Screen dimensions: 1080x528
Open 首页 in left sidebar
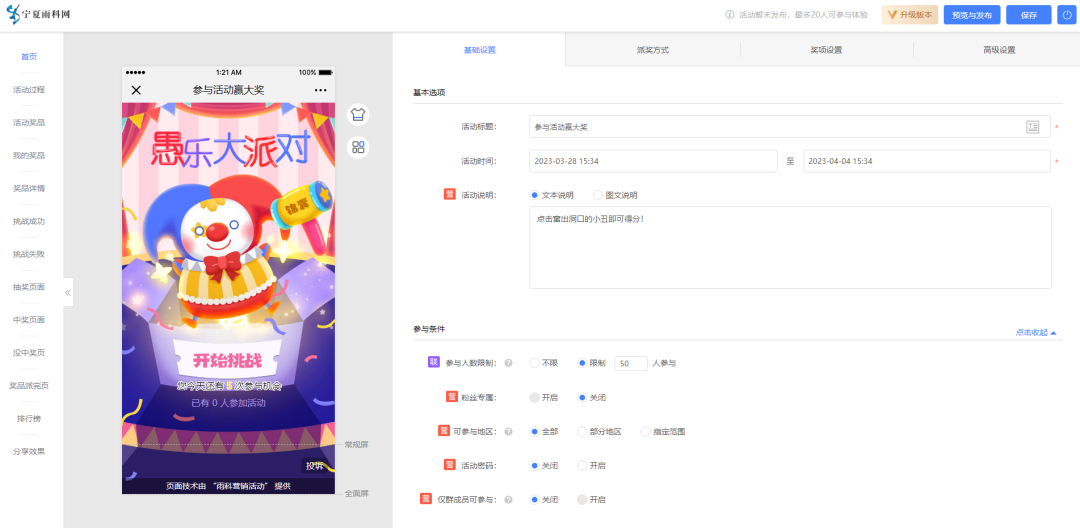tap(29, 56)
